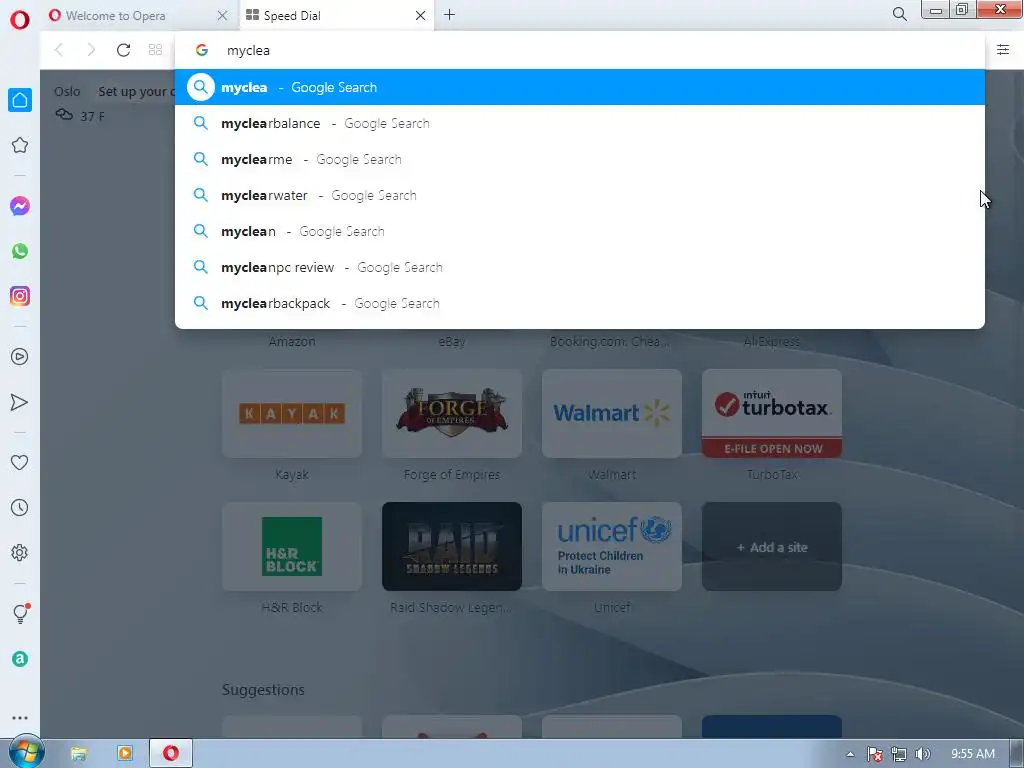Open the TurboTax speed dial tile
Screen dimensions: 1024x768
pos(772,413)
